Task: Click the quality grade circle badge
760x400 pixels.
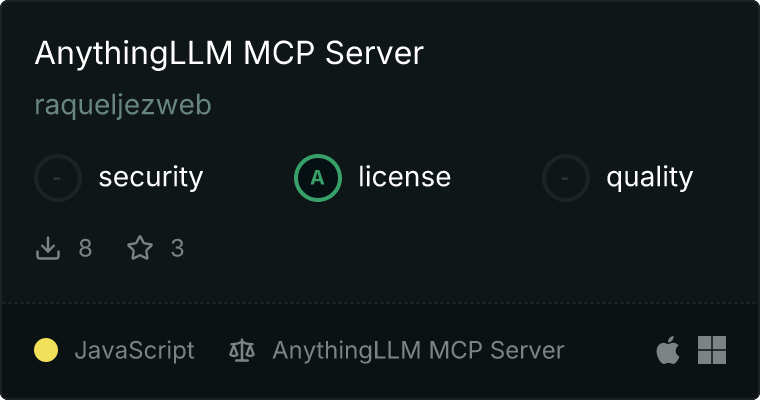Action: [566, 178]
